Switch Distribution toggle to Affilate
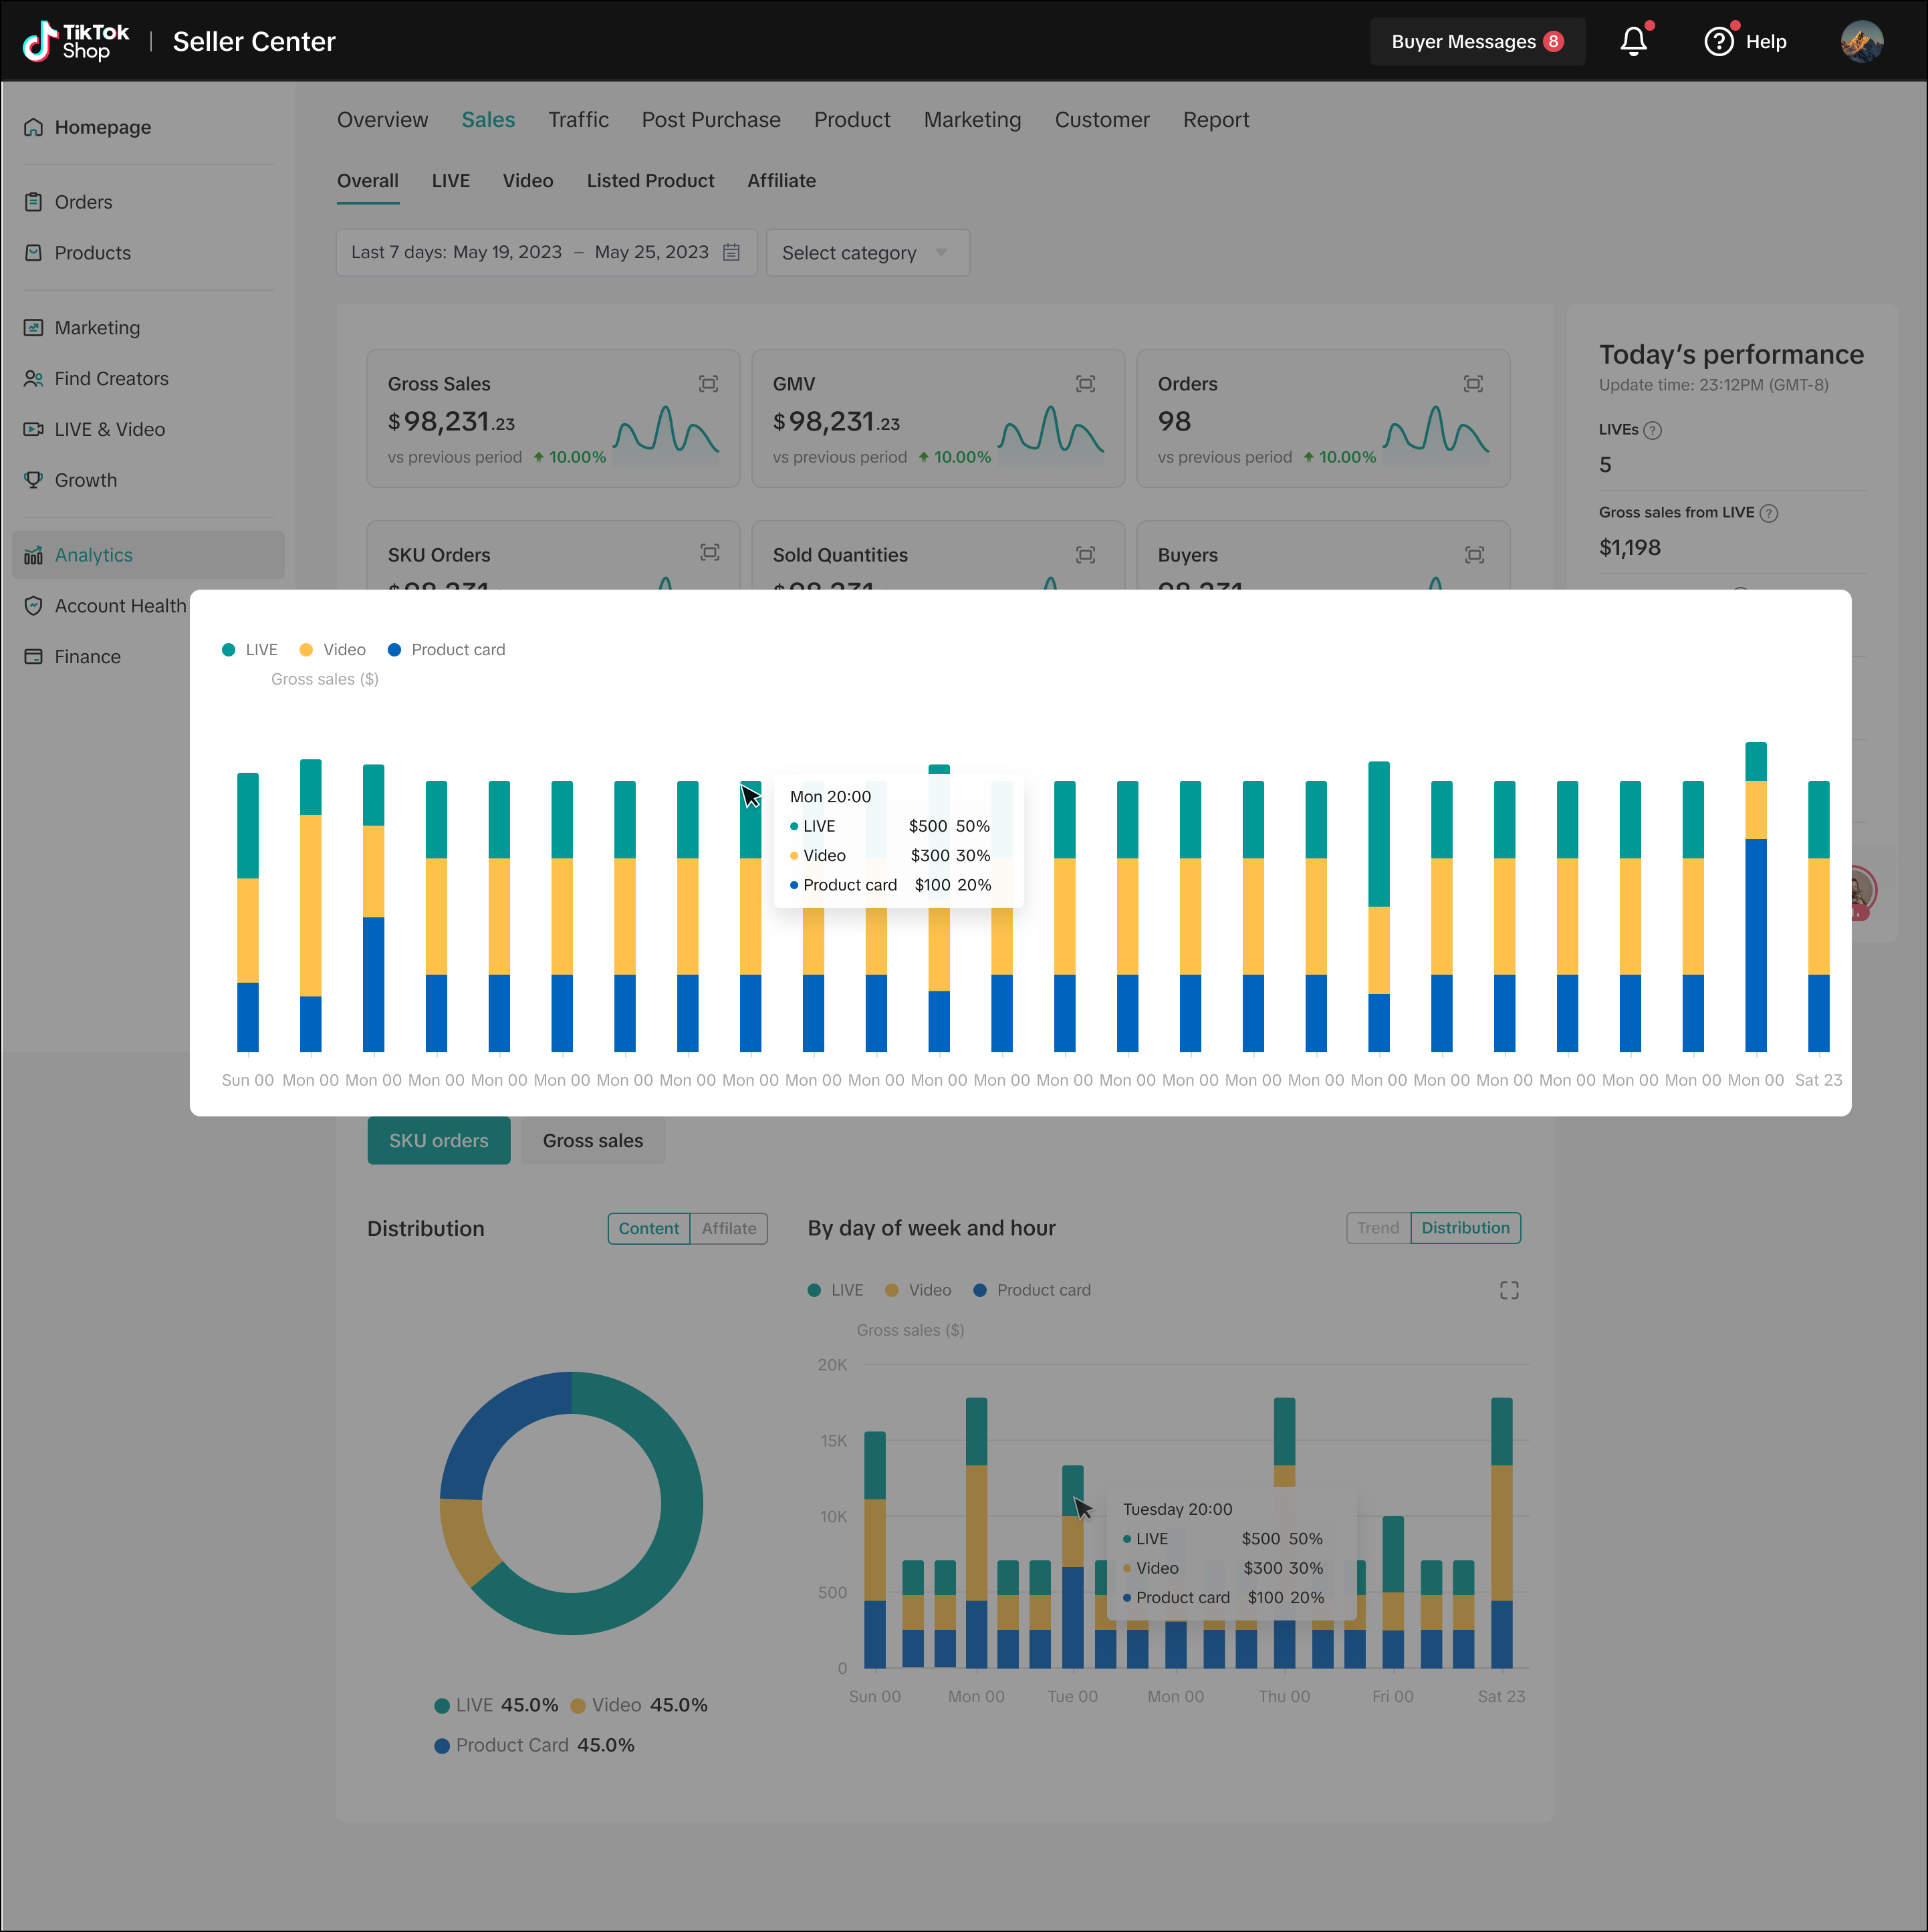The width and height of the screenshot is (1928, 1932). coord(728,1228)
